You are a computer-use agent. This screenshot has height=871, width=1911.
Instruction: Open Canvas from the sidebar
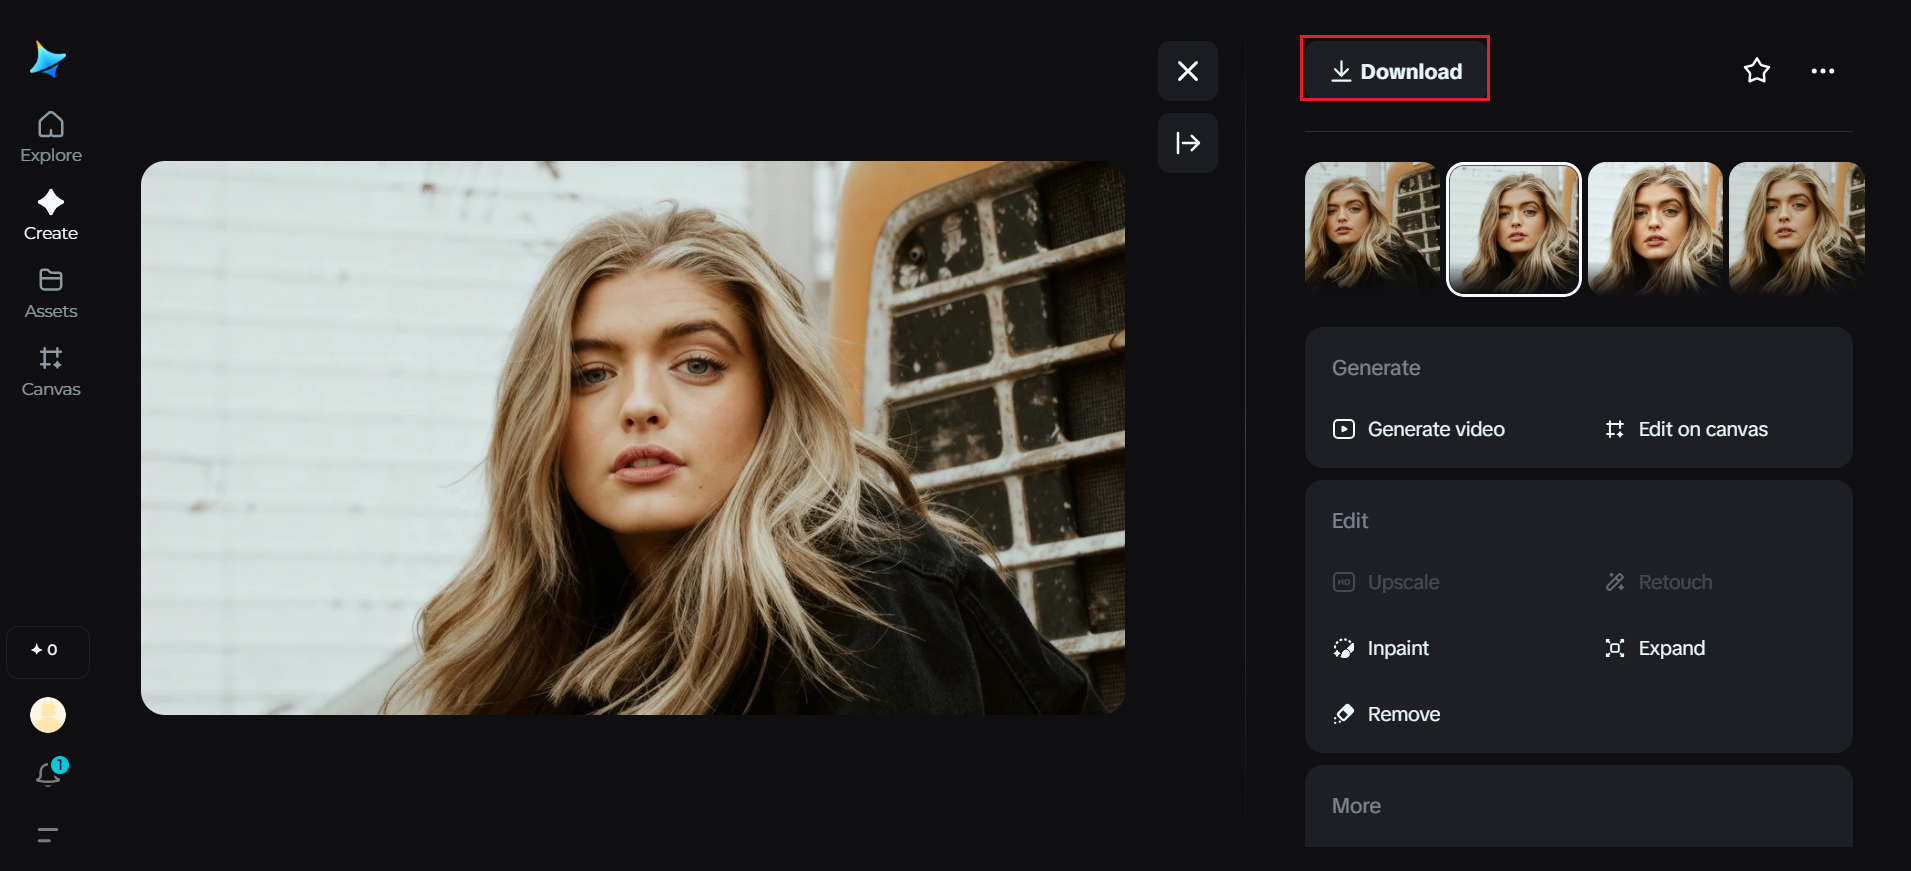coord(51,371)
